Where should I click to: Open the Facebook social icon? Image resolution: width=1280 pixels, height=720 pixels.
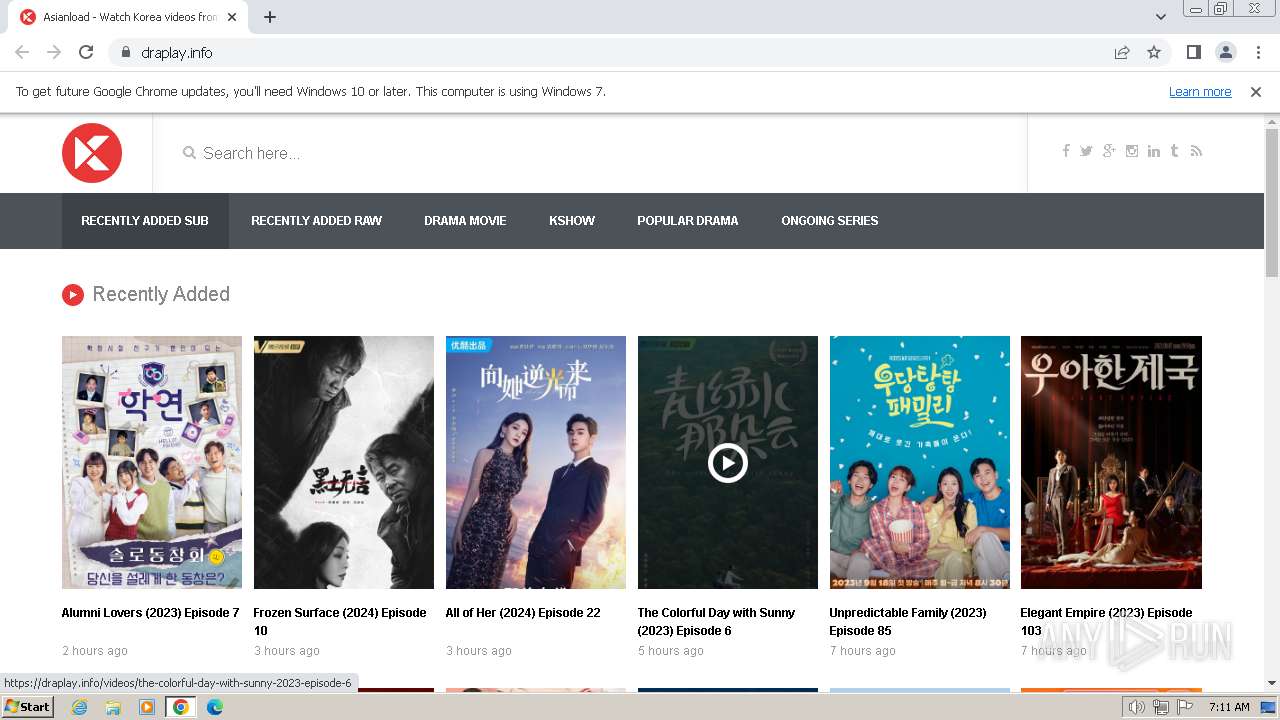(x=1066, y=151)
